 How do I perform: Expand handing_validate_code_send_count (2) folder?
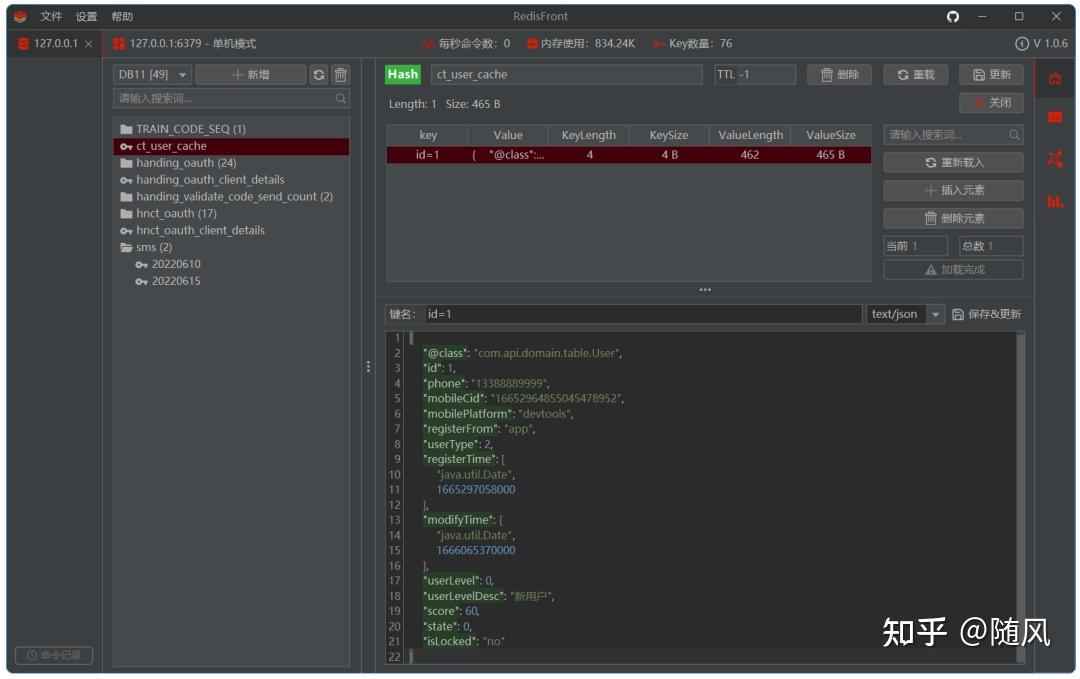coord(226,196)
